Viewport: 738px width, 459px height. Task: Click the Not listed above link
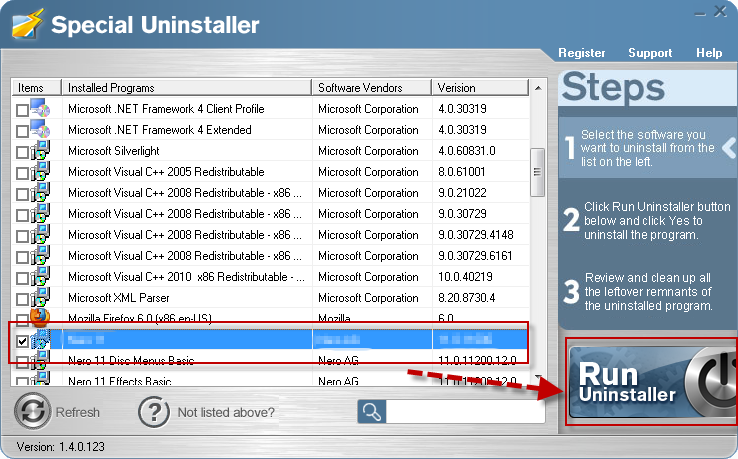coord(226,412)
